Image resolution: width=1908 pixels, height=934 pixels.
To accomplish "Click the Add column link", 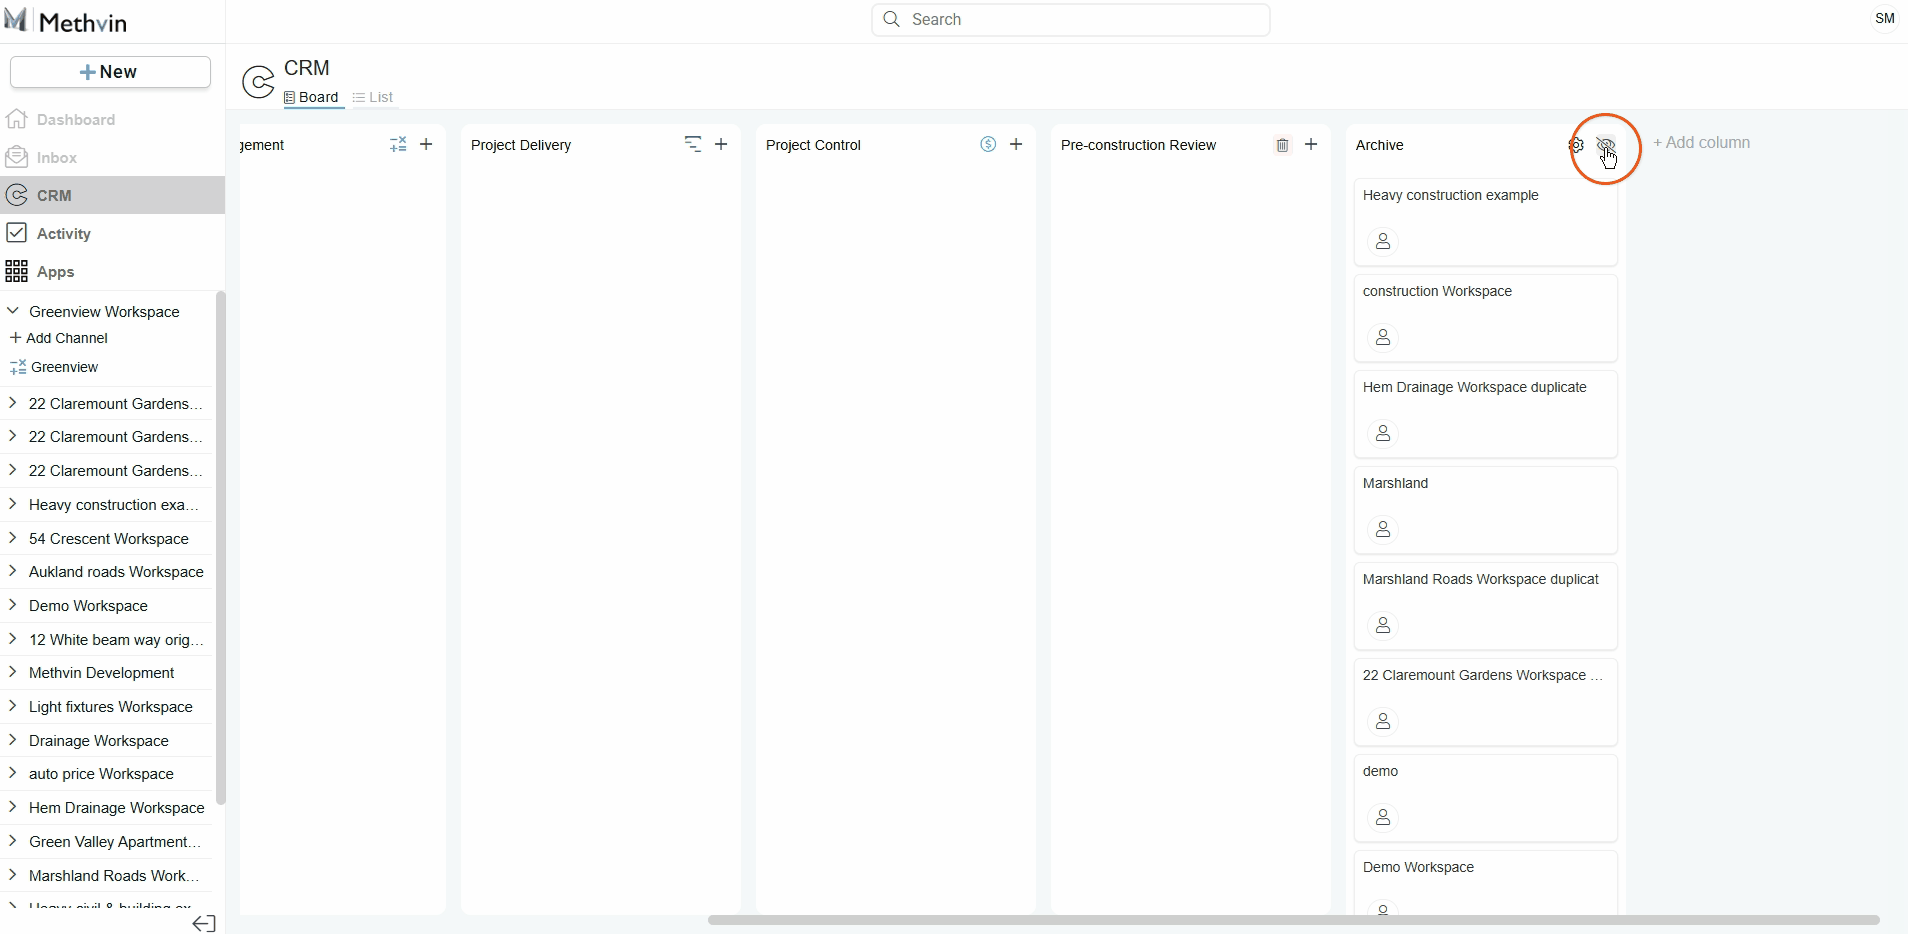I will (1702, 143).
